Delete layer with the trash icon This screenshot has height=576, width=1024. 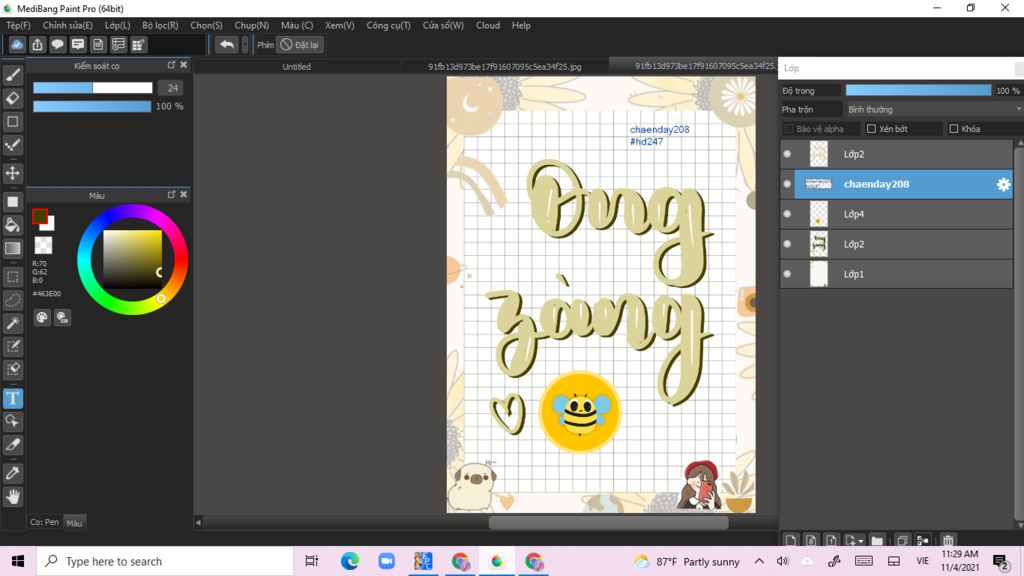click(948, 540)
